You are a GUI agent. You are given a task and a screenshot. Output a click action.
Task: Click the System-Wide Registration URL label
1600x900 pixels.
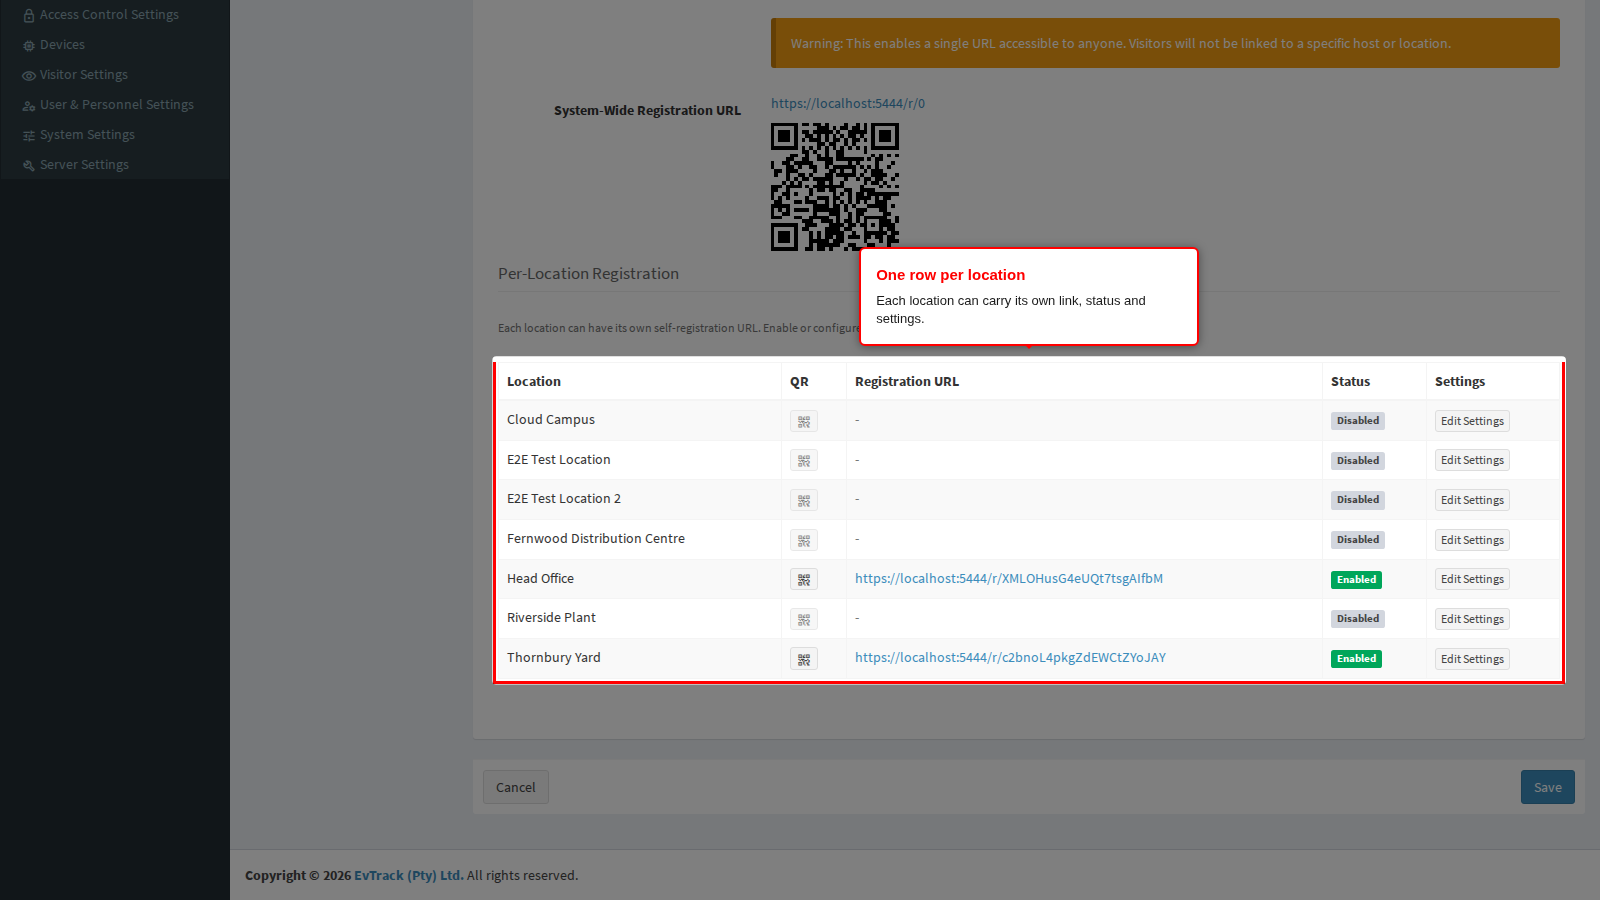coord(648,111)
